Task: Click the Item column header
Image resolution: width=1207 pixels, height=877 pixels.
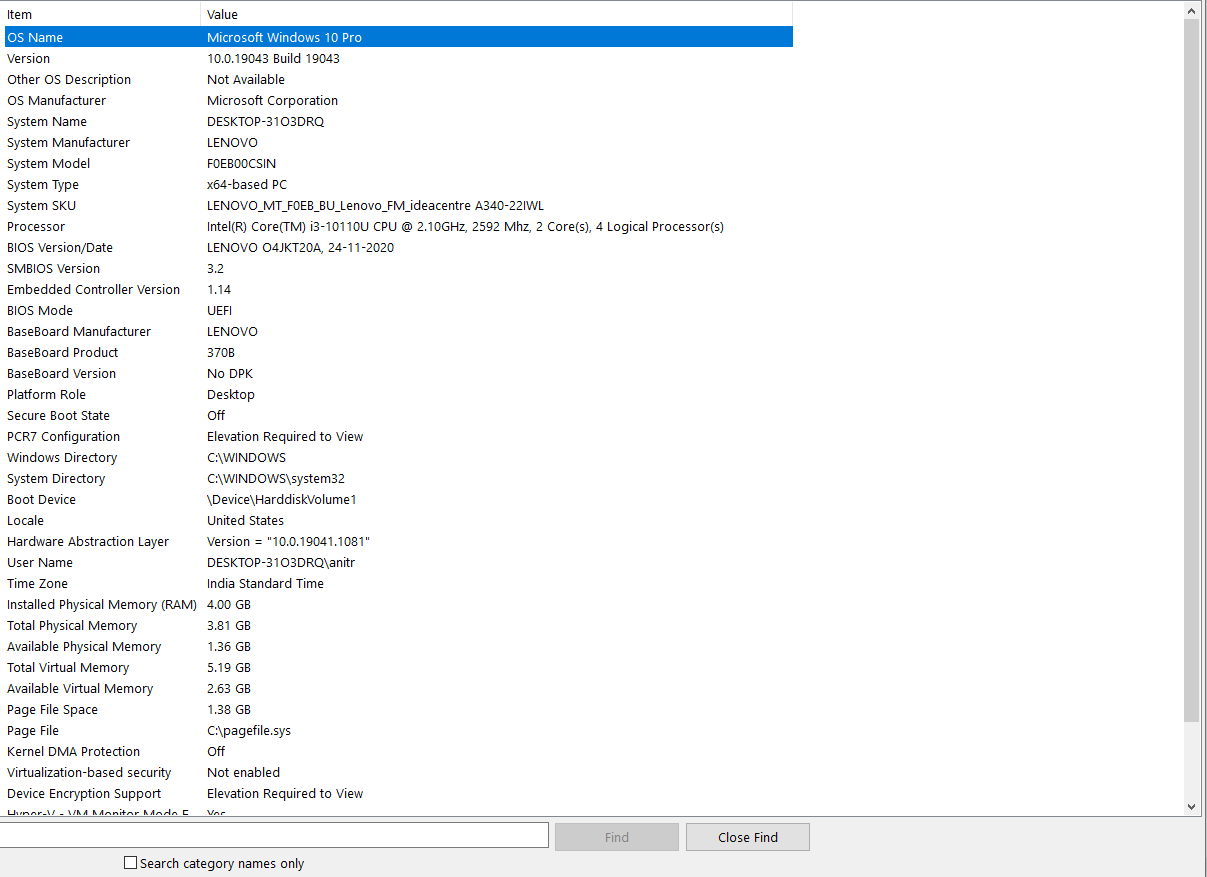Action: pyautogui.click(x=100, y=14)
